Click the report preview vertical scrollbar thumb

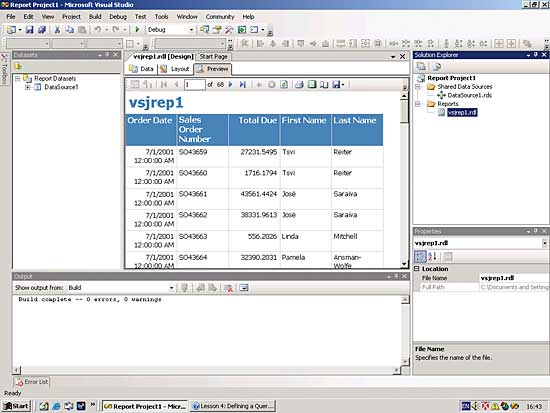coord(404,112)
